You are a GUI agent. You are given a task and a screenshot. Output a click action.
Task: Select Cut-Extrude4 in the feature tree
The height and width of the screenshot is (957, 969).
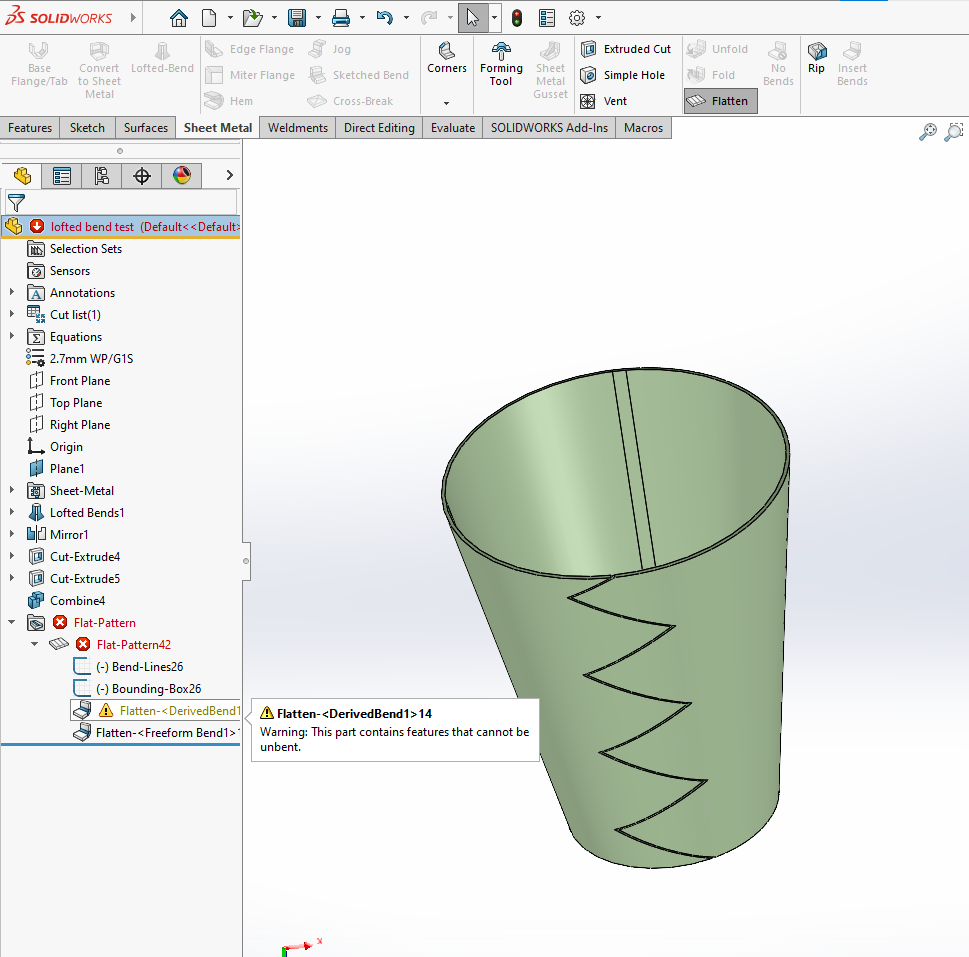click(84, 557)
